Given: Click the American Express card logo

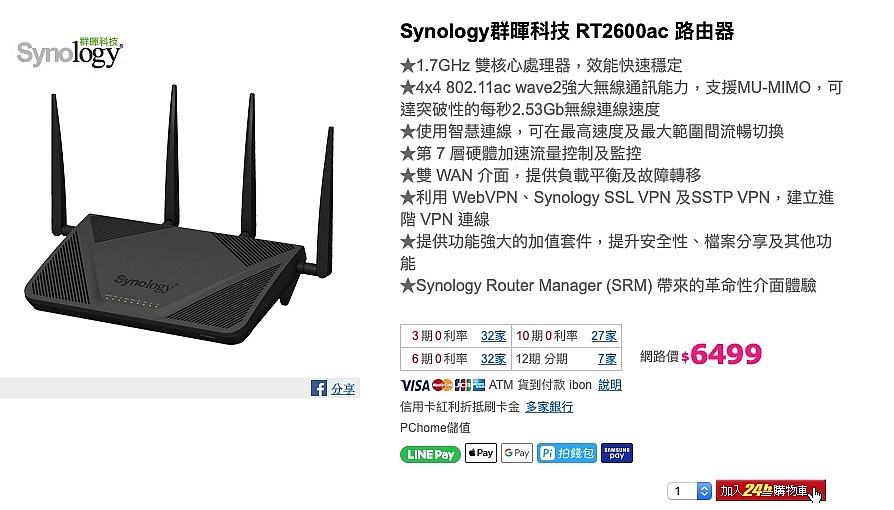Looking at the screenshot, I should point(478,385).
